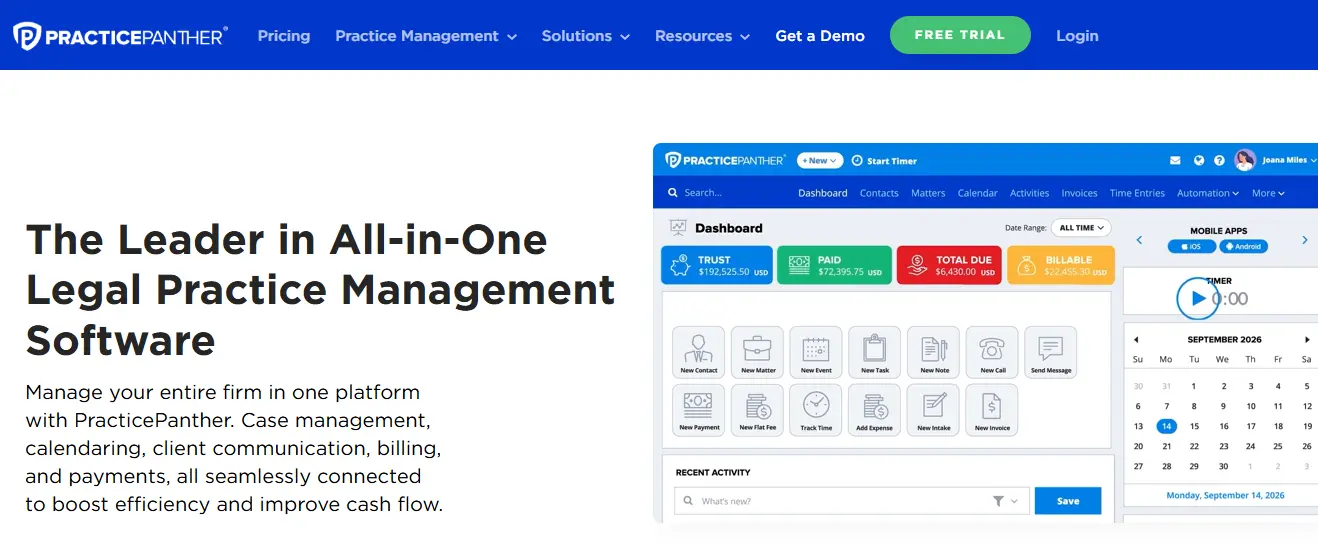Click the left arrow beside Mobile Apps
Viewport: 1318px width, 551px height.
1139,240
